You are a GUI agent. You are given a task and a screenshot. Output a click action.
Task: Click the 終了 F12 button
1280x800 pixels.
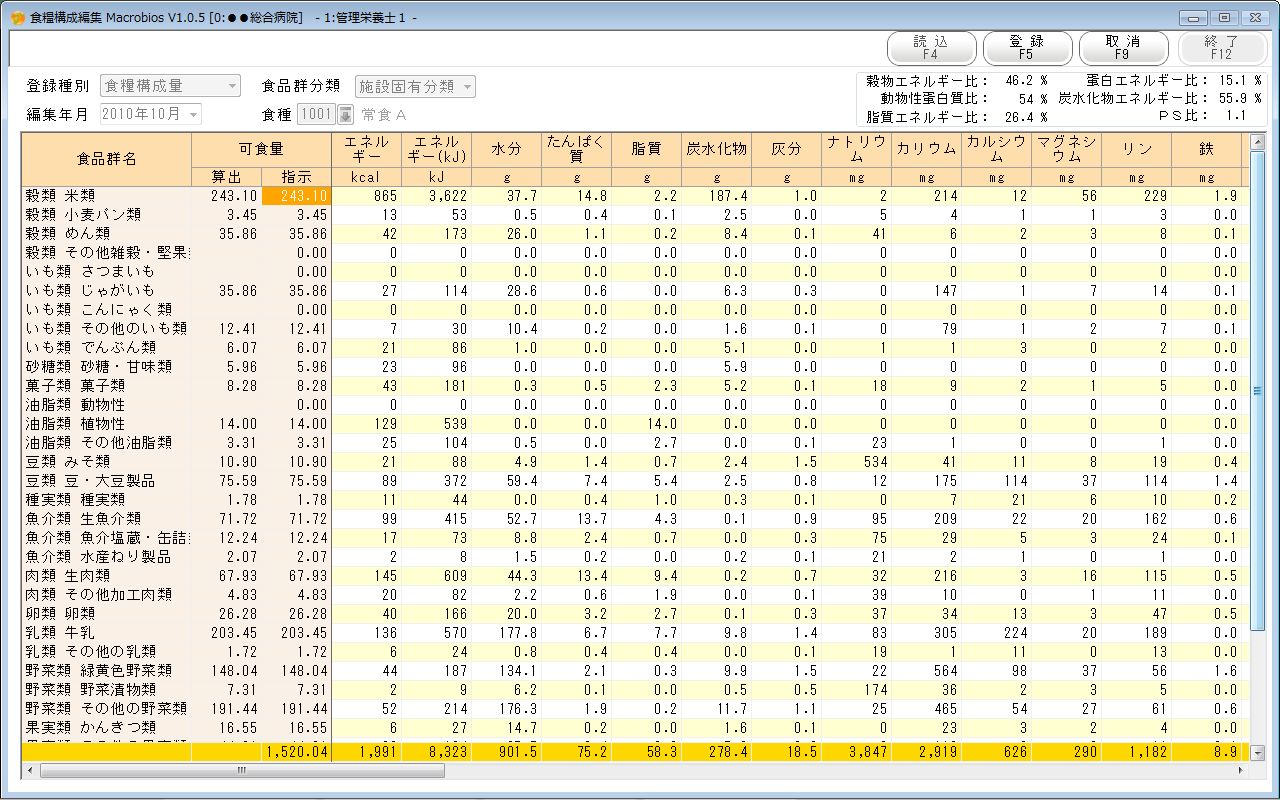click(1221, 48)
